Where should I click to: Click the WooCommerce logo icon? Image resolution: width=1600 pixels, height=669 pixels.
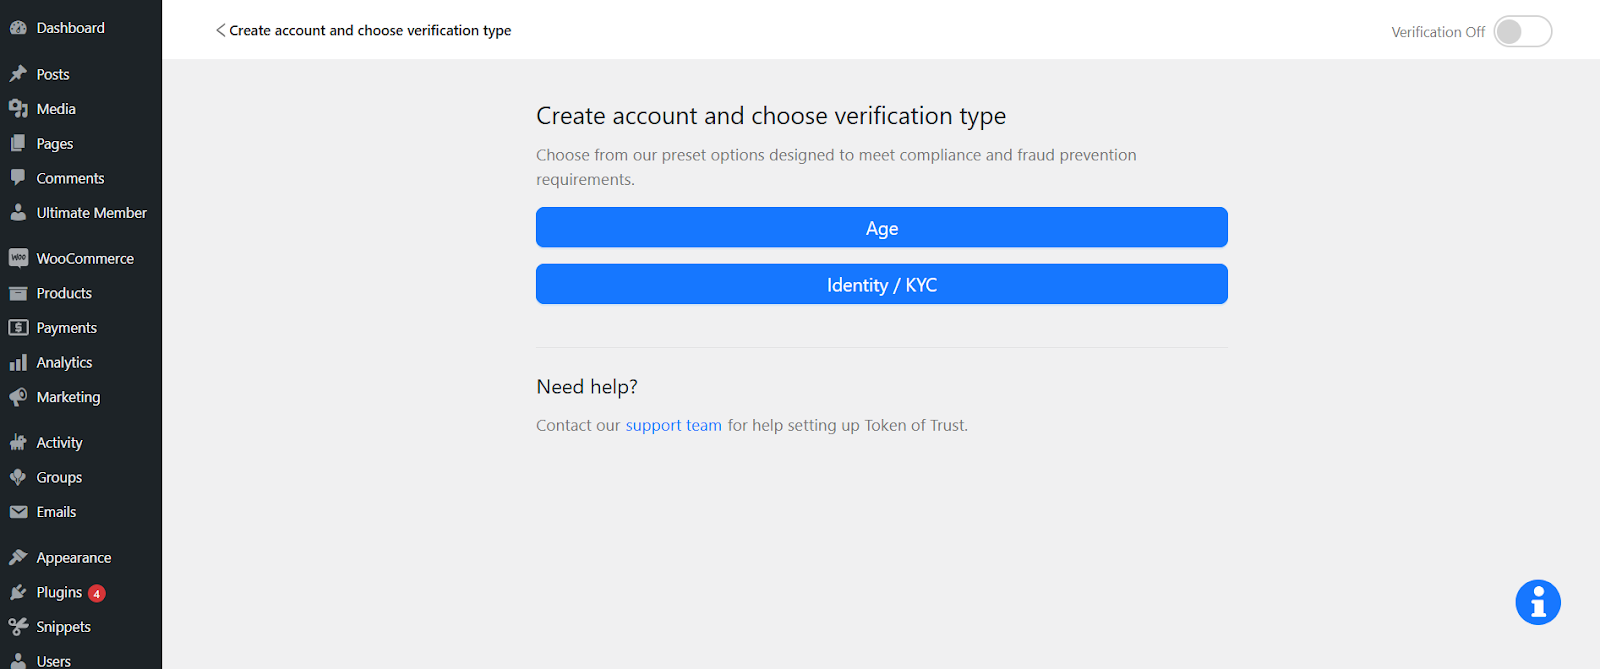click(x=18, y=258)
